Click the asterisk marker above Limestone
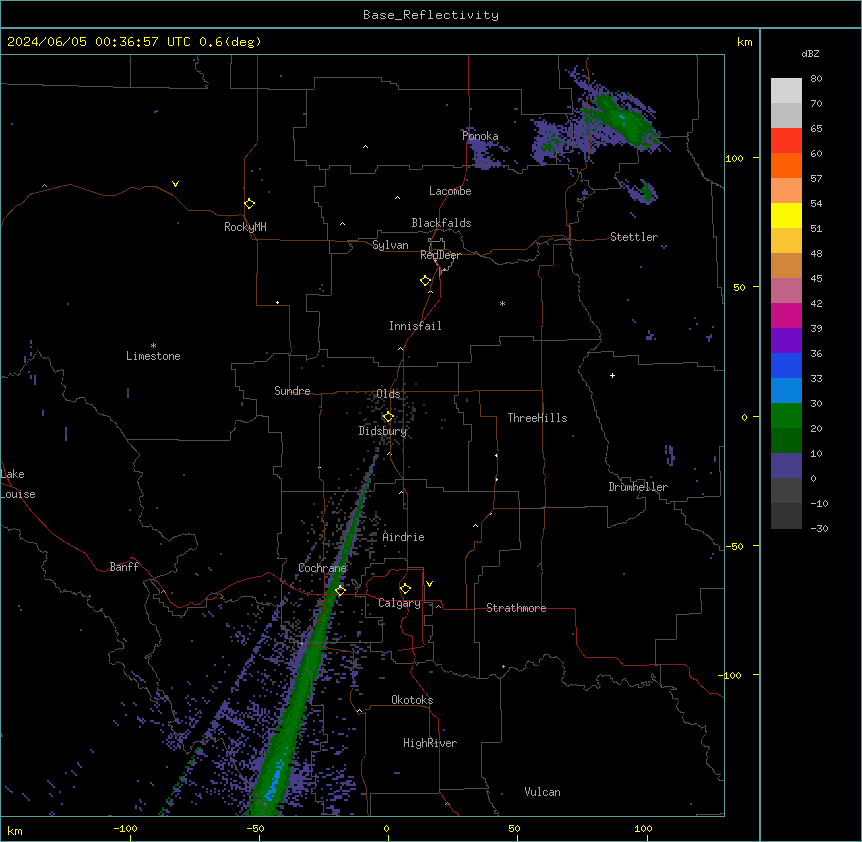 pyautogui.click(x=153, y=346)
